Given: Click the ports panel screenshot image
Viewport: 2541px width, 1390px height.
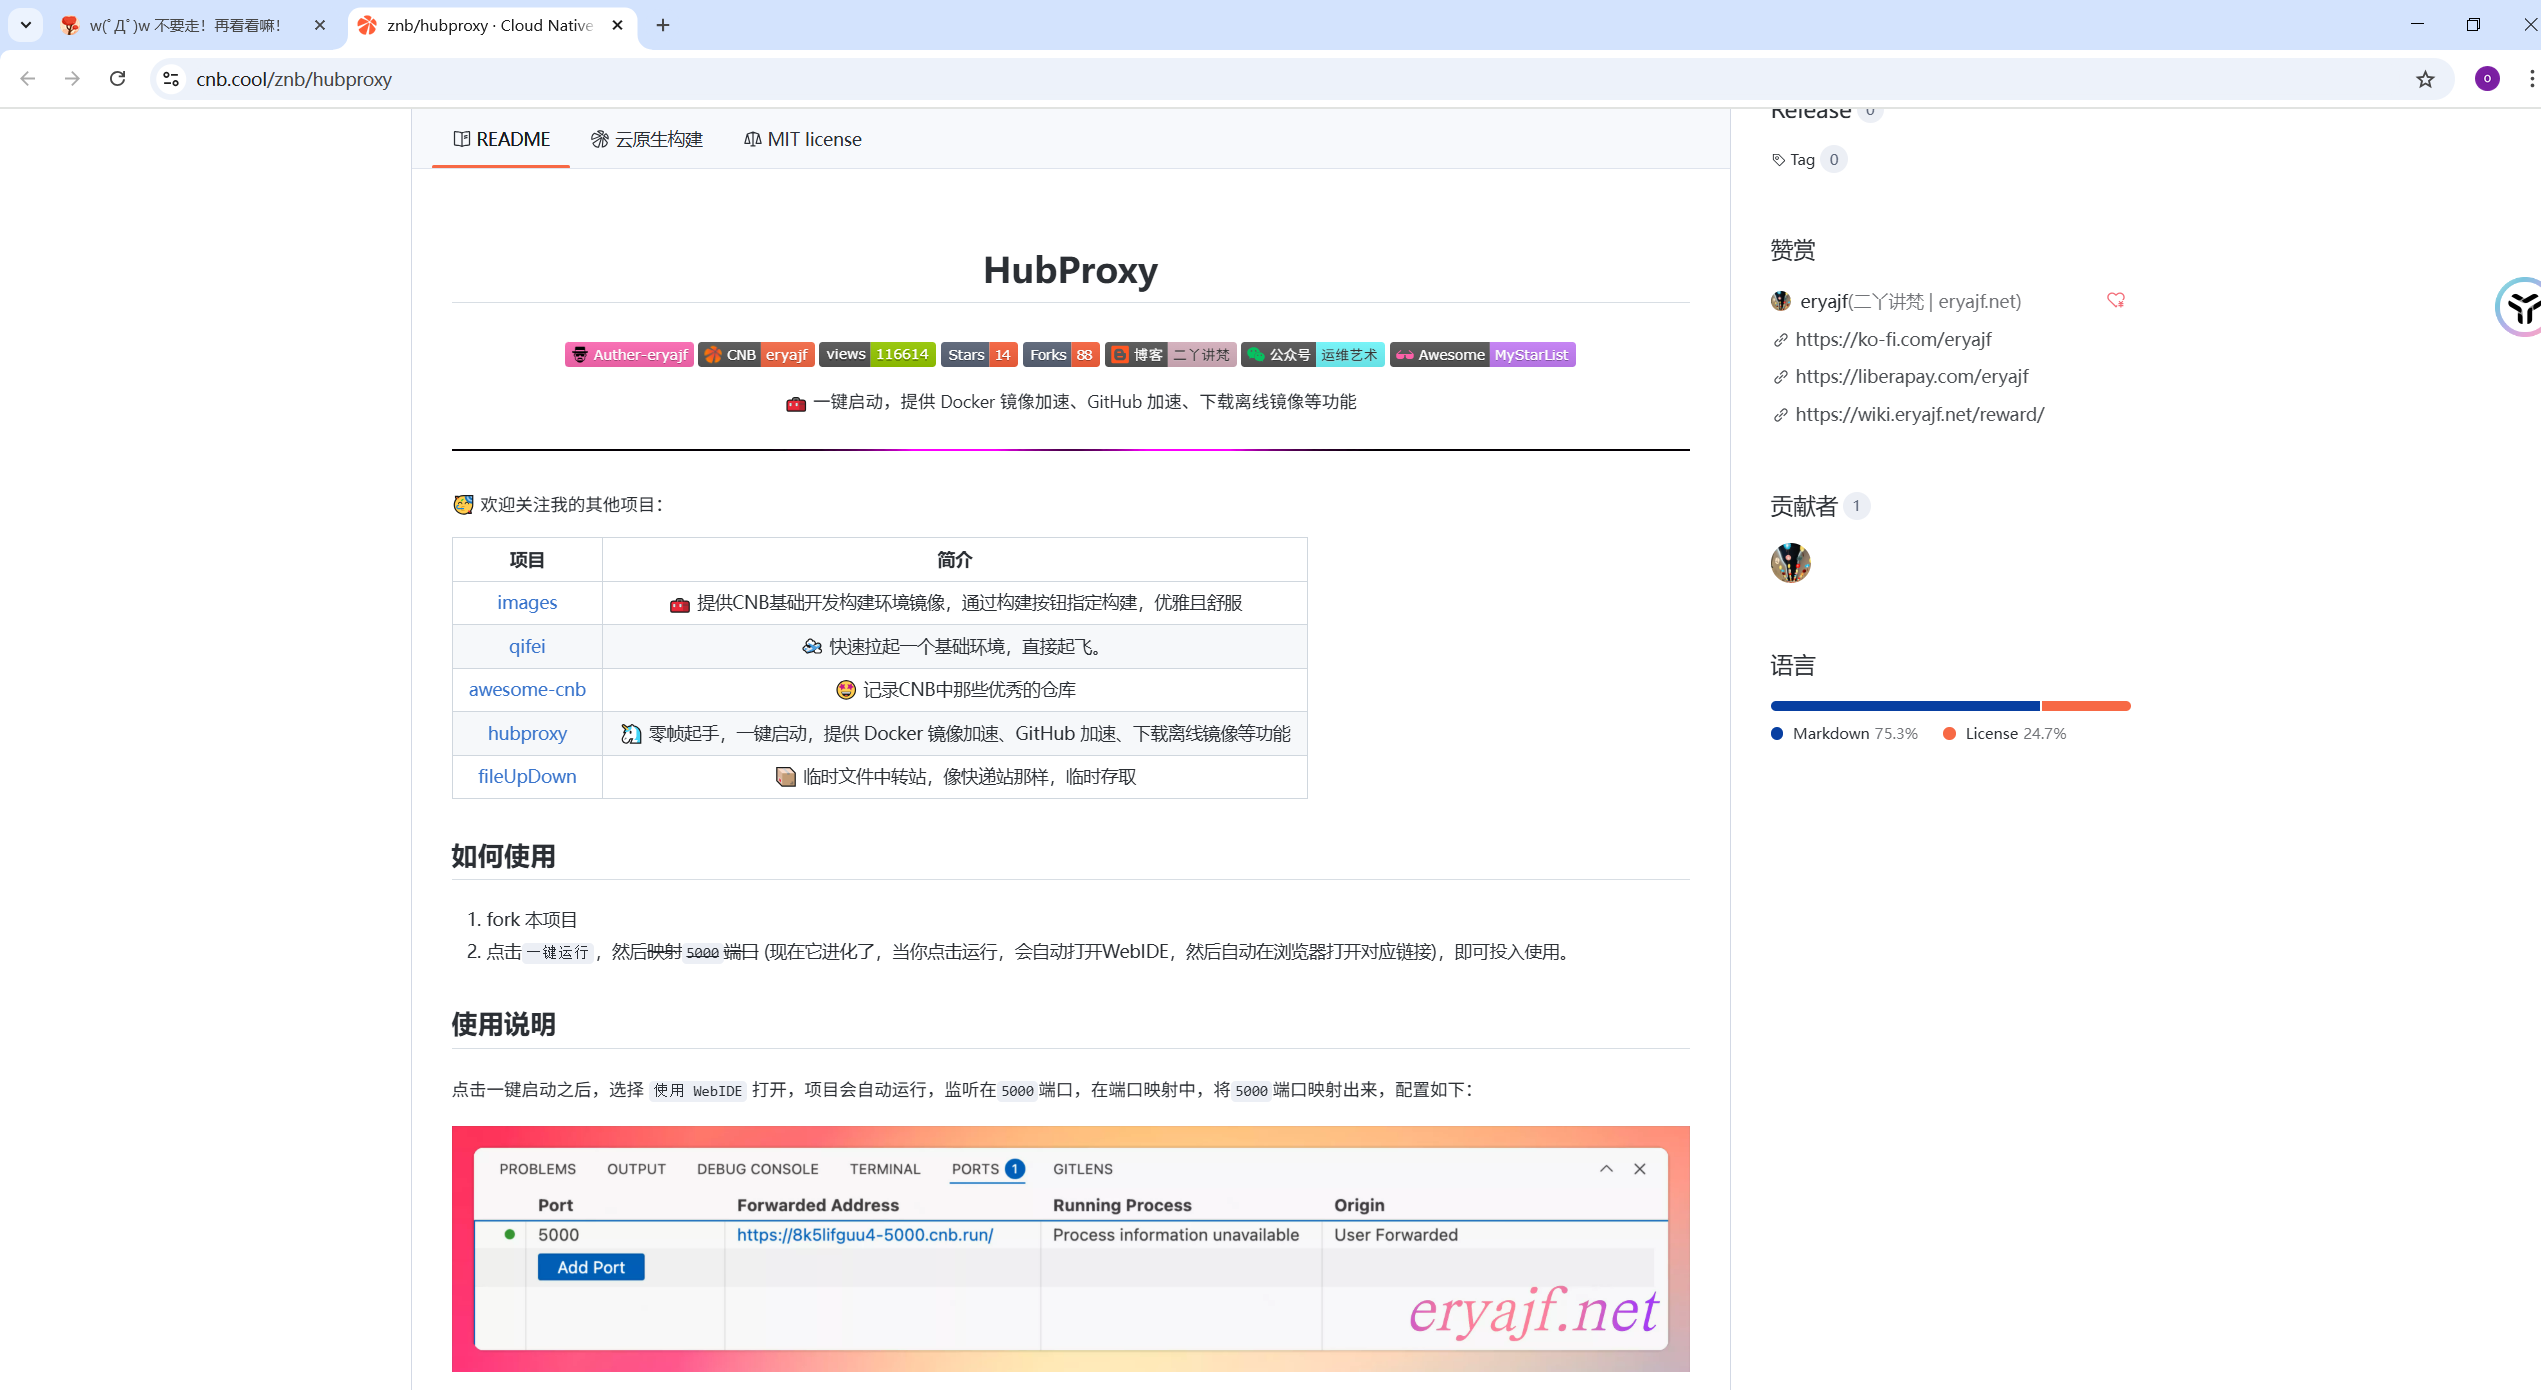Looking at the screenshot, I should 1070,1249.
